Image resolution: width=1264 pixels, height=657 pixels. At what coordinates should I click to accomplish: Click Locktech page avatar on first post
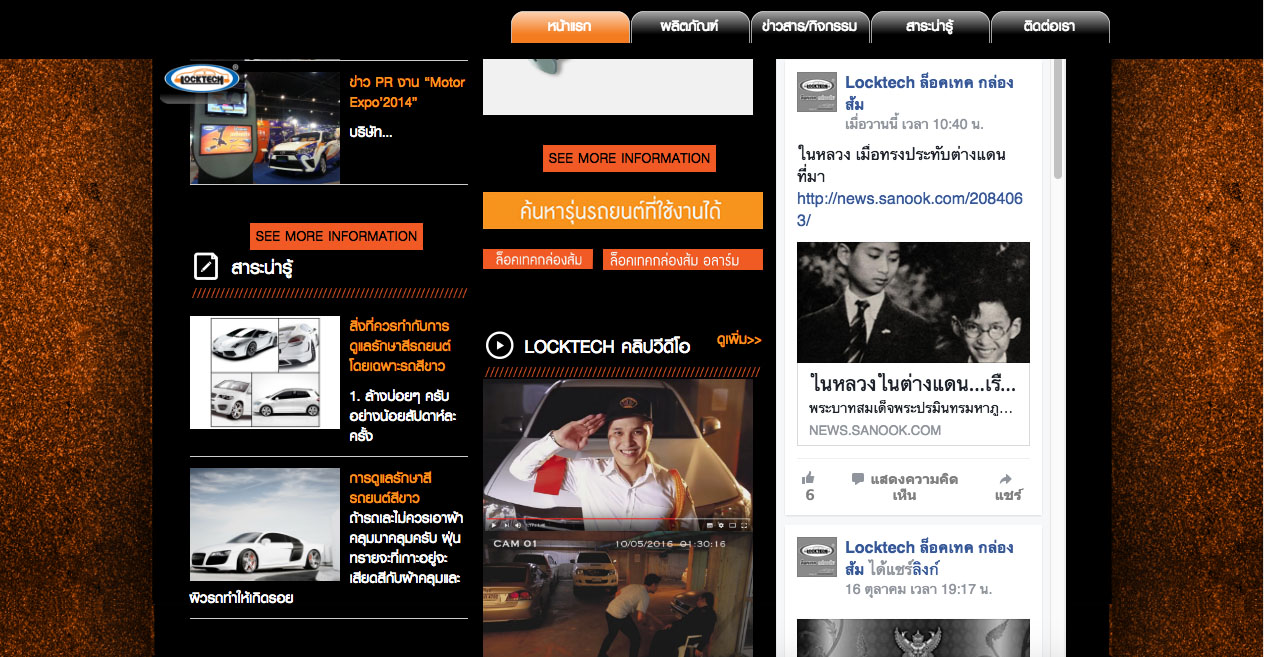(816, 92)
